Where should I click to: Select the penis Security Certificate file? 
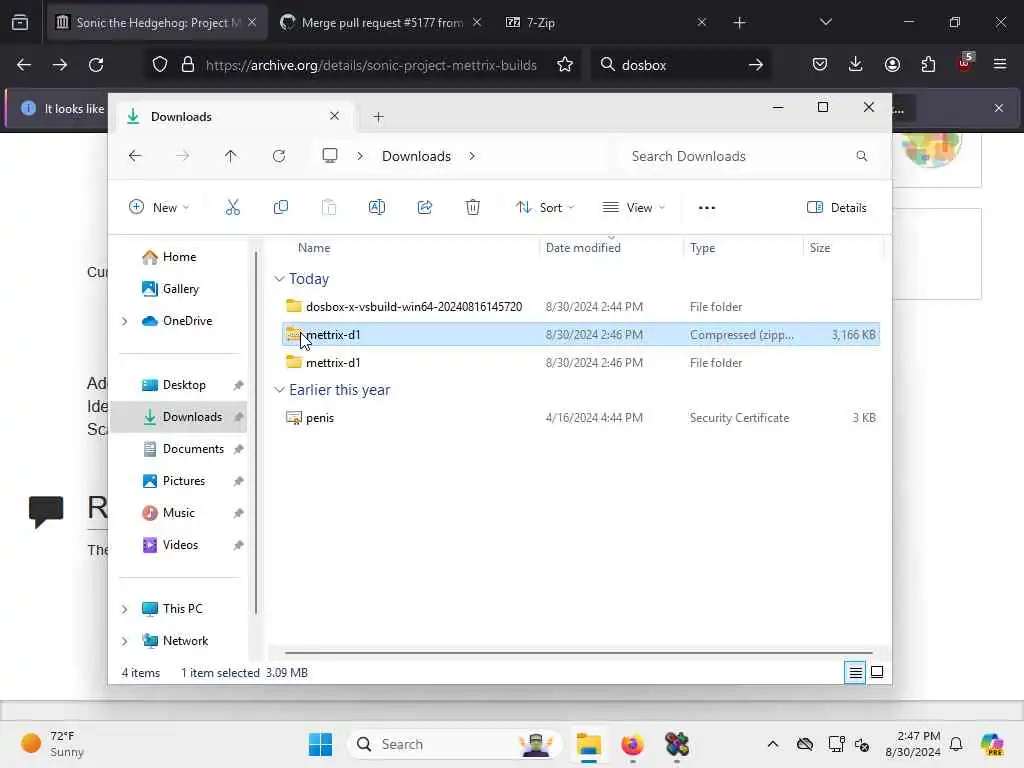click(x=581, y=417)
